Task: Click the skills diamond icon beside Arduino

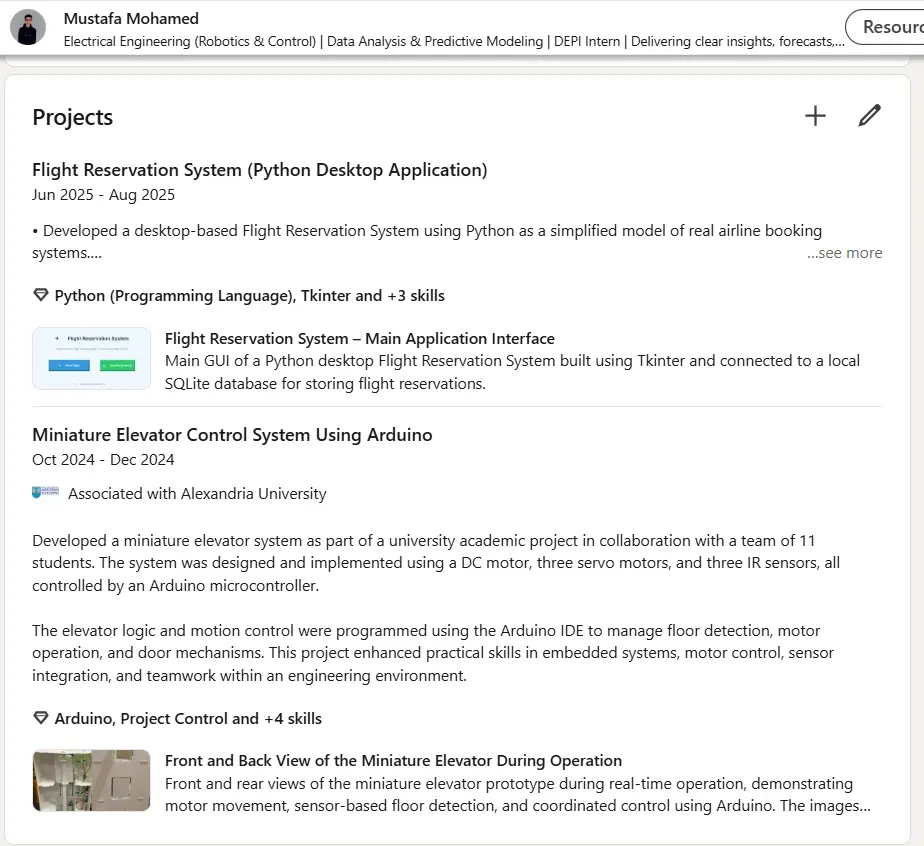Action: click(x=40, y=718)
